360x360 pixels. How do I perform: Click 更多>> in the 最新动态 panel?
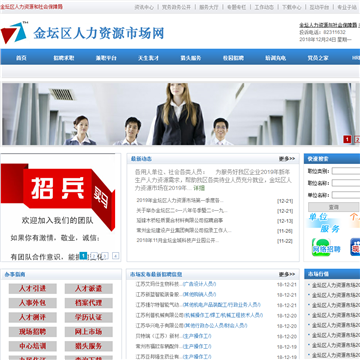287,159
